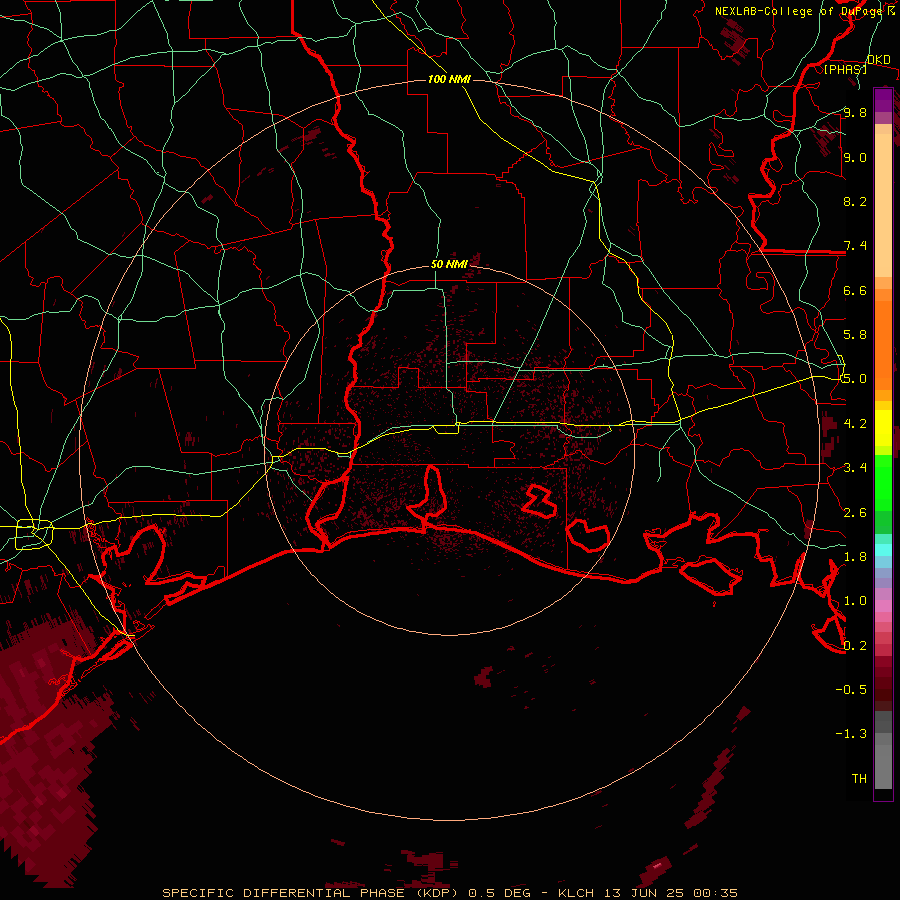900x900 pixels.
Task: Click the 13 JUN 25 date in caption
Action: click(x=643, y=893)
